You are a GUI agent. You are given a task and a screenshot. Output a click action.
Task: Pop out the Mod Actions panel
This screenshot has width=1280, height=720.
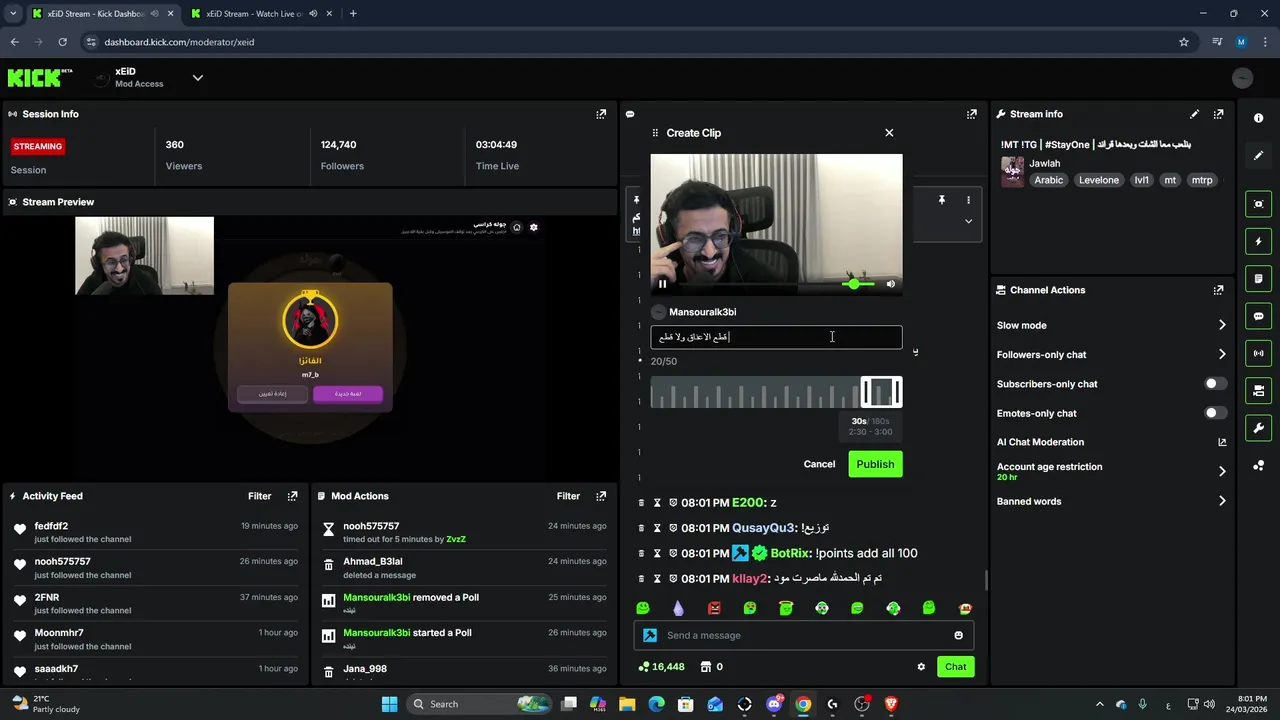[601, 496]
